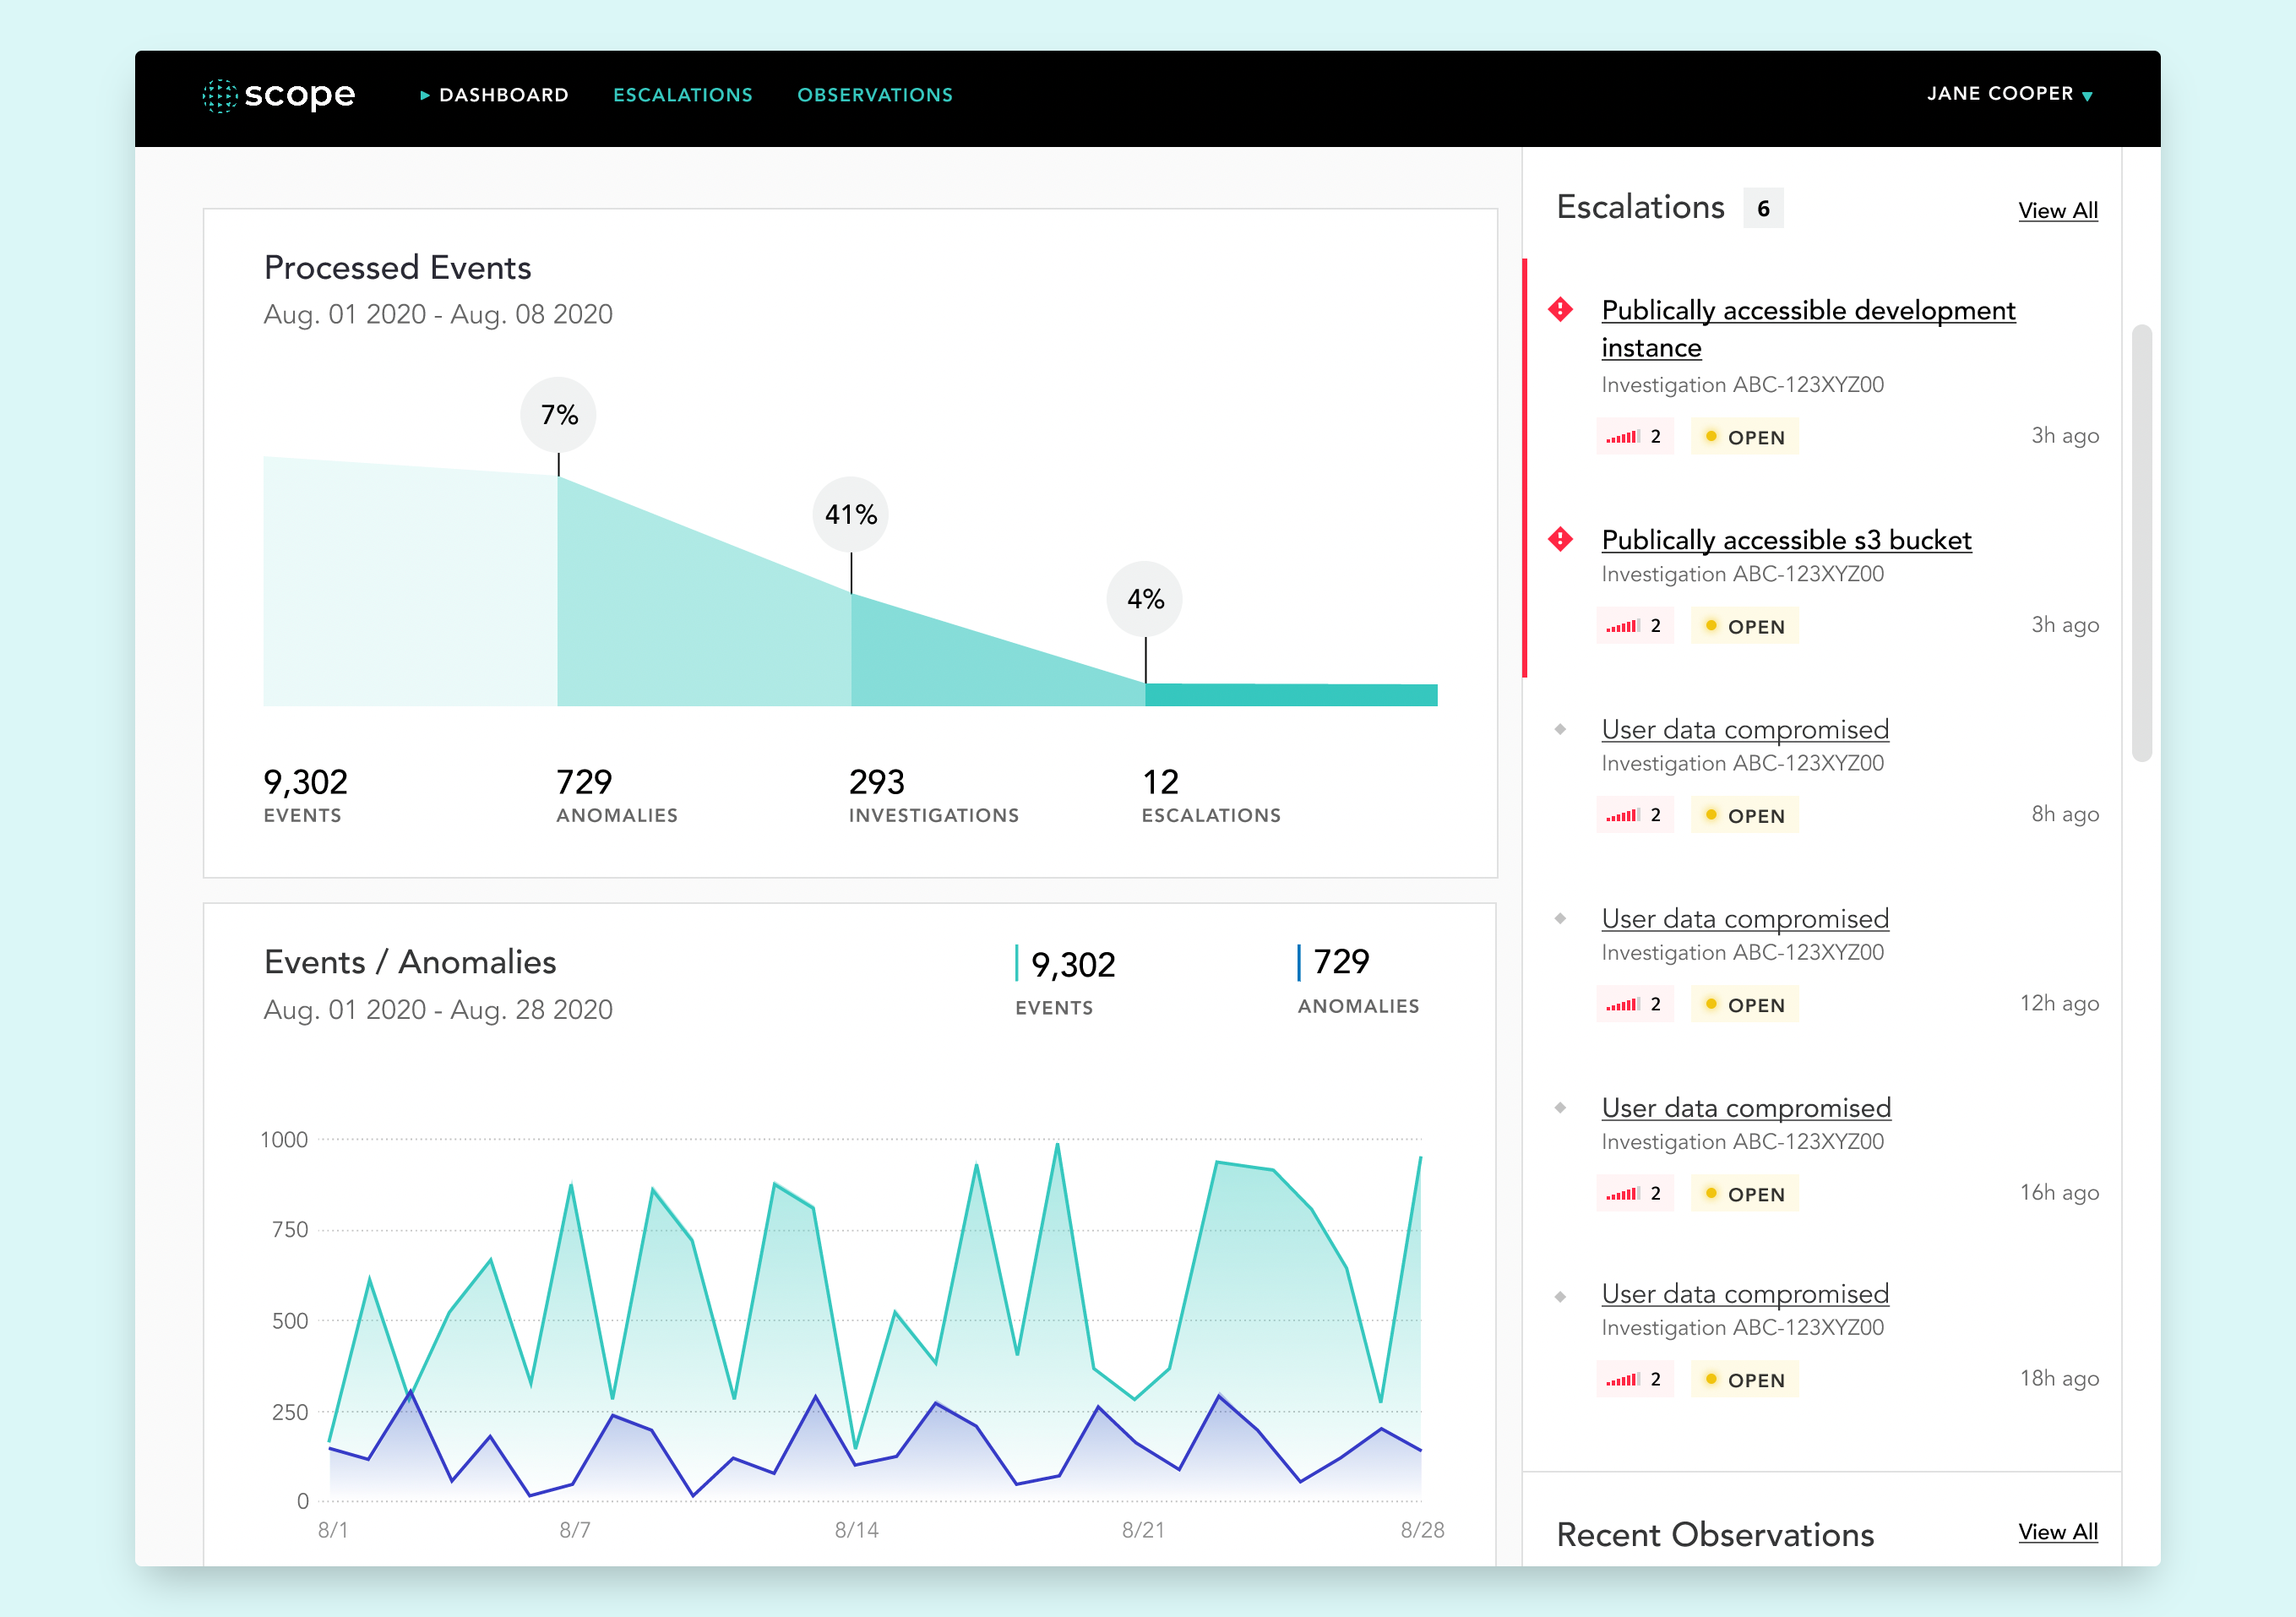
Task: Click red alert diamond beside s3 bucket escalation
Action: pos(1560,539)
